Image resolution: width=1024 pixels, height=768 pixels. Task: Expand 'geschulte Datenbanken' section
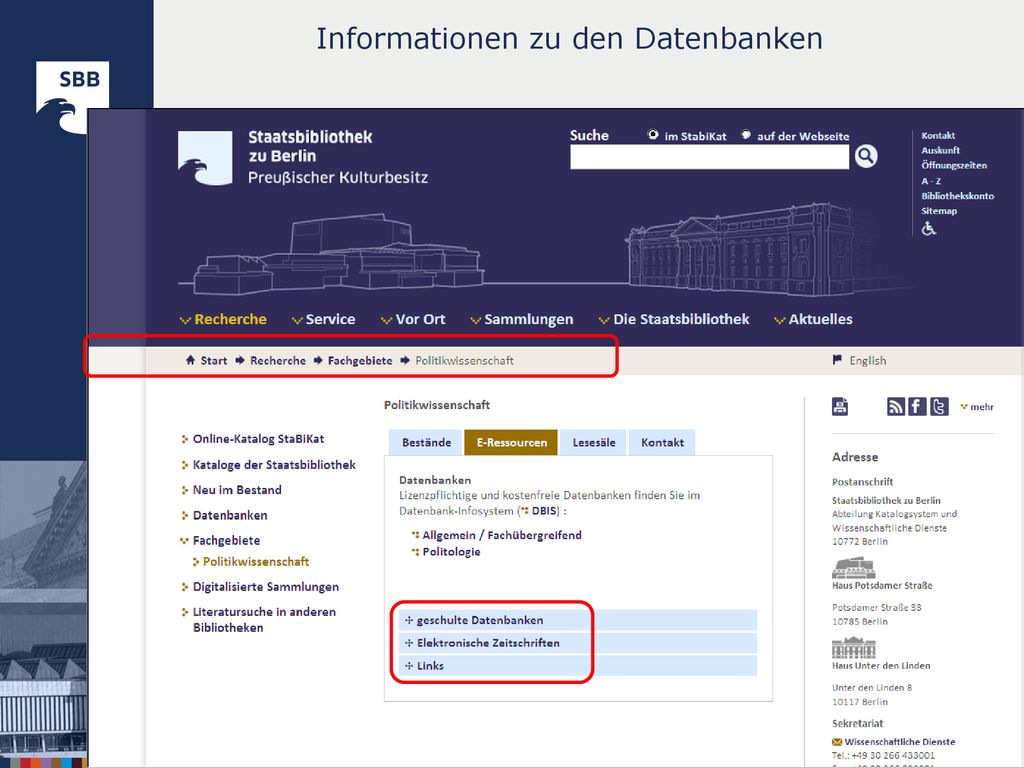tap(578, 620)
